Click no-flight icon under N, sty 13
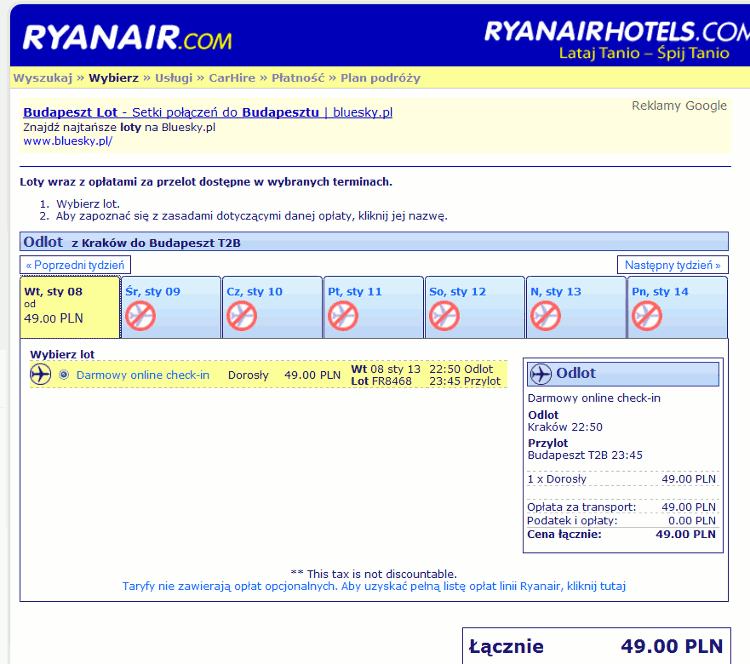 click(546, 317)
